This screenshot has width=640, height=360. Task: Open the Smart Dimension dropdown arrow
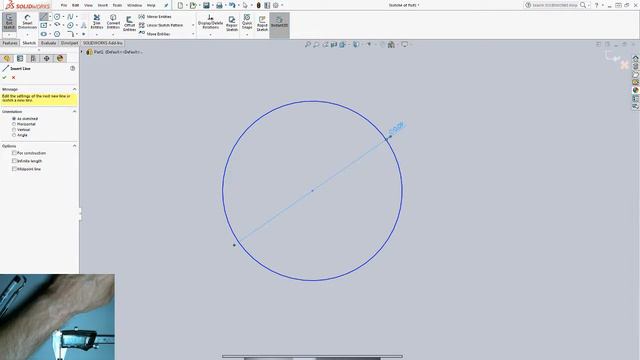(27, 35)
